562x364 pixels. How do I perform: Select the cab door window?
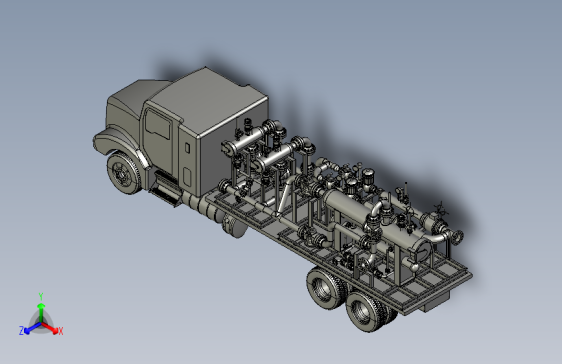(158, 124)
